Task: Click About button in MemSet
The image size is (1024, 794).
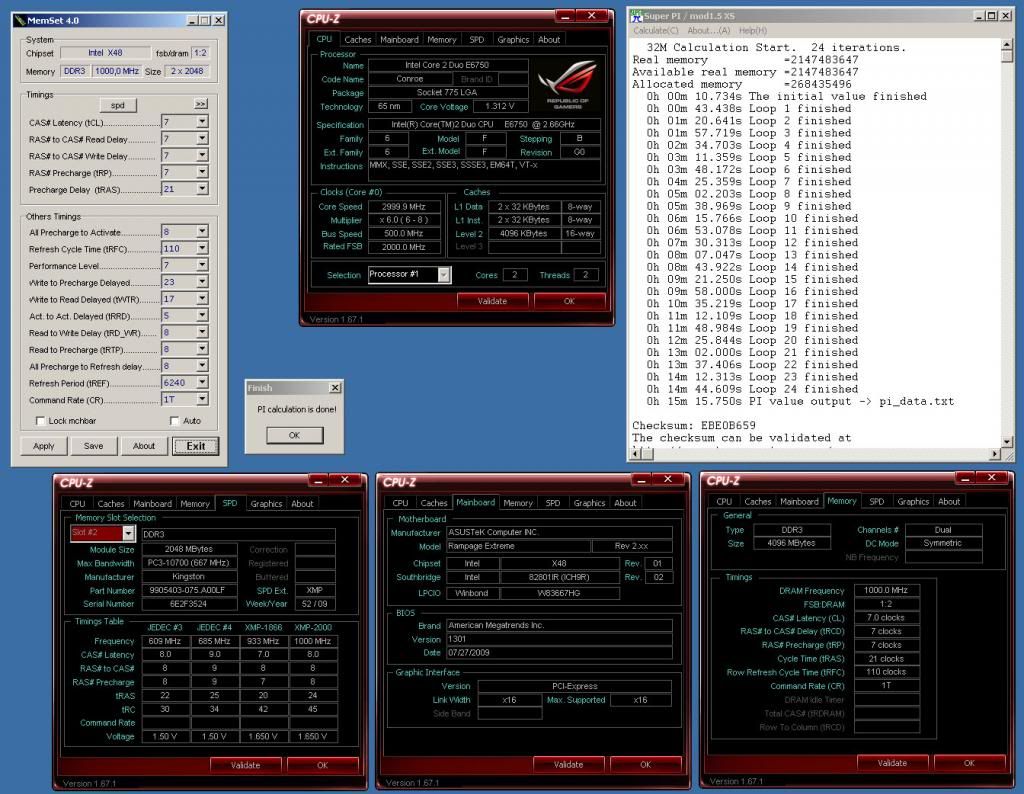Action: pyautogui.click(x=144, y=446)
